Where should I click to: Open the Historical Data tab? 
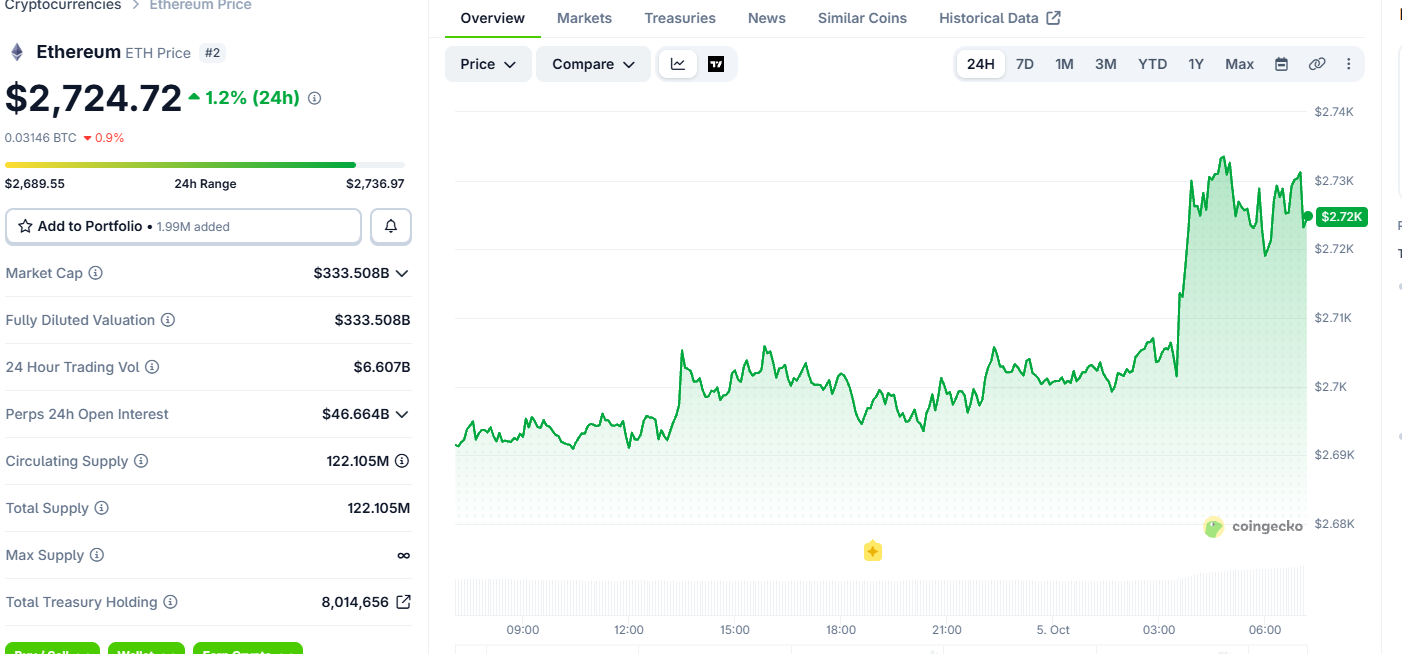pyautogui.click(x=1000, y=18)
